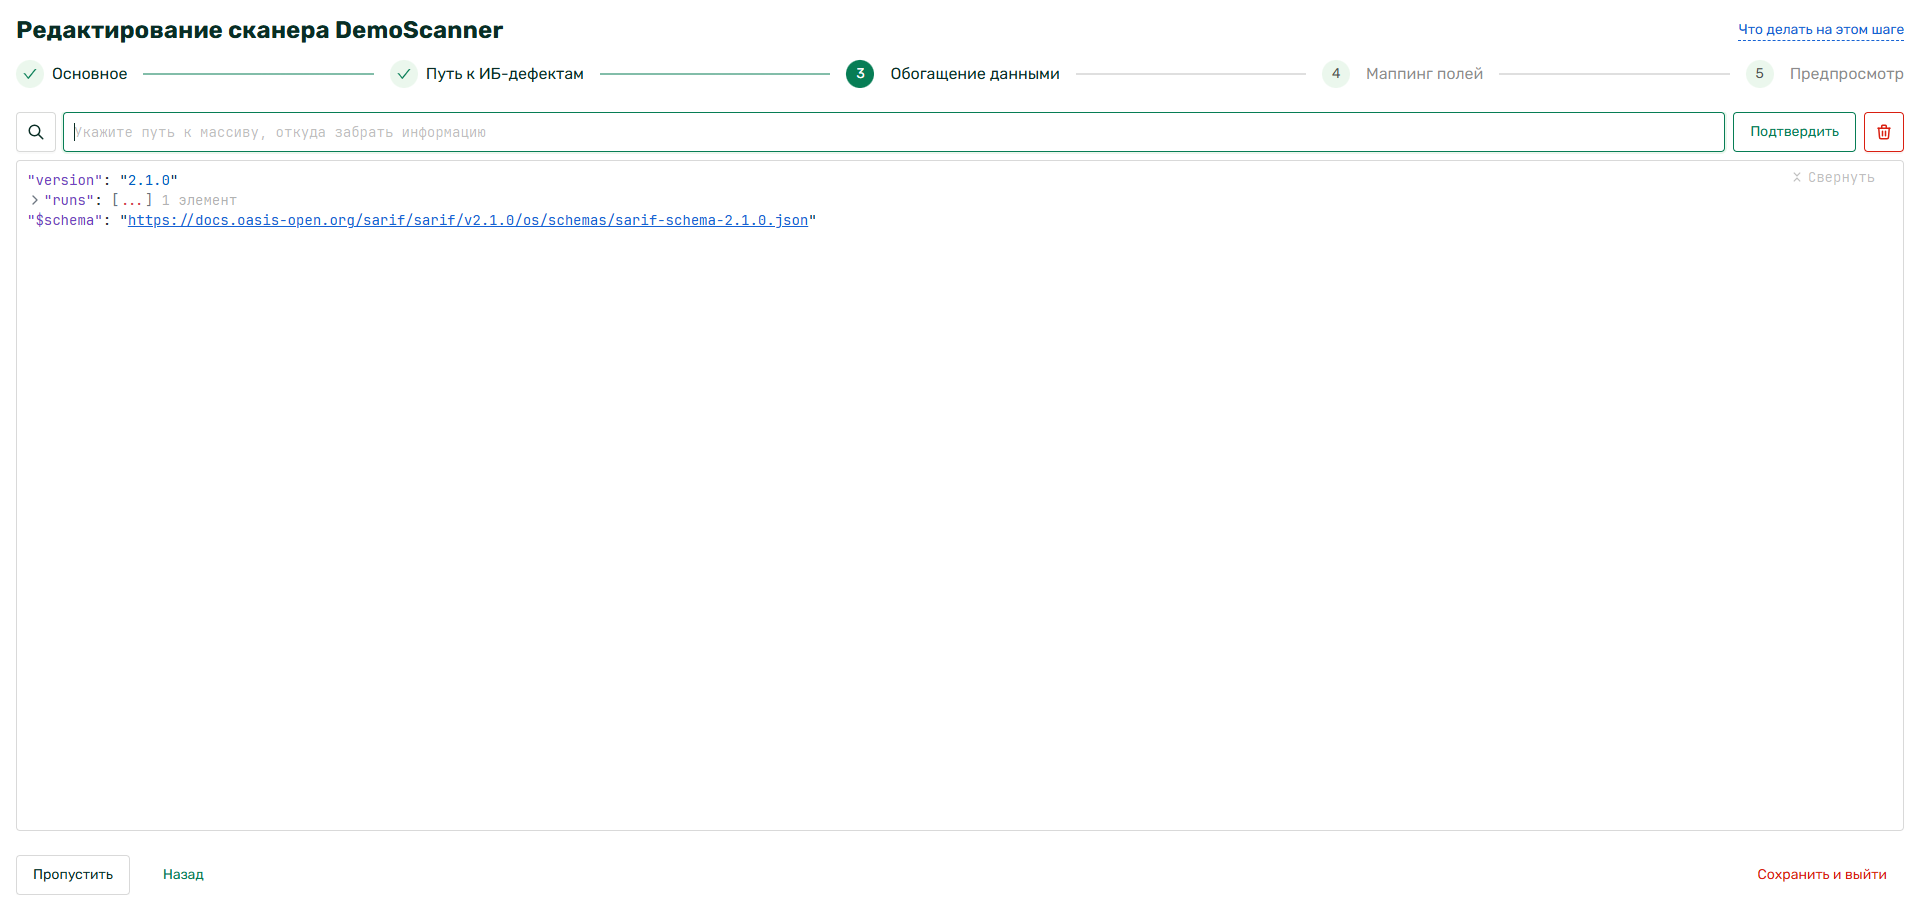Click the "$schema" key in the JSON
The height and width of the screenshot is (911, 1920).
pyautogui.click(x=65, y=221)
